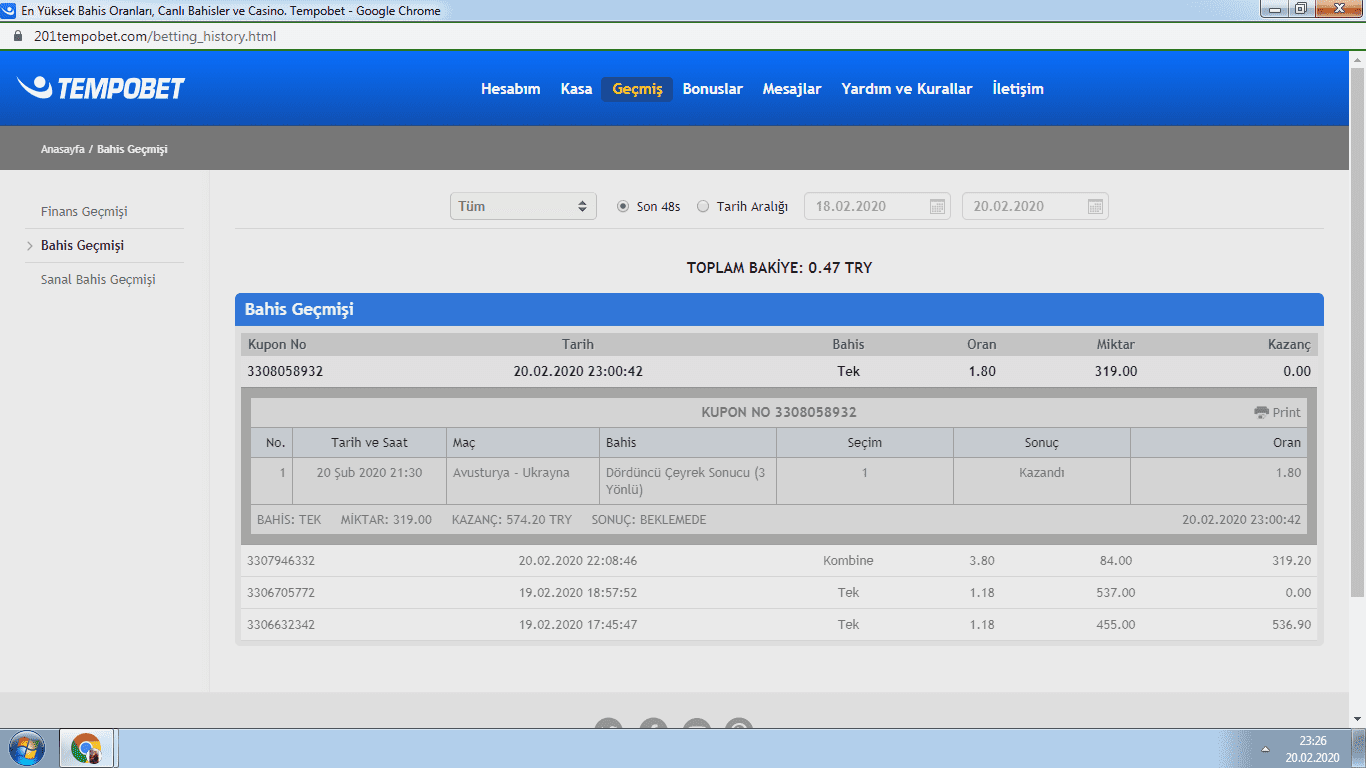Expand coupon row 3306705772
1366x768 pixels.
coord(779,593)
